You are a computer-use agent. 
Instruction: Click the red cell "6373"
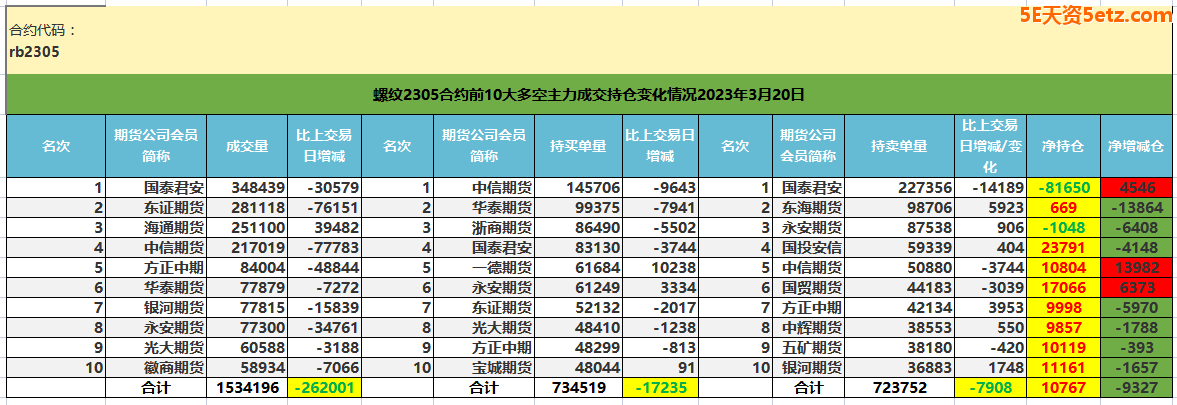(x=1136, y=288)
